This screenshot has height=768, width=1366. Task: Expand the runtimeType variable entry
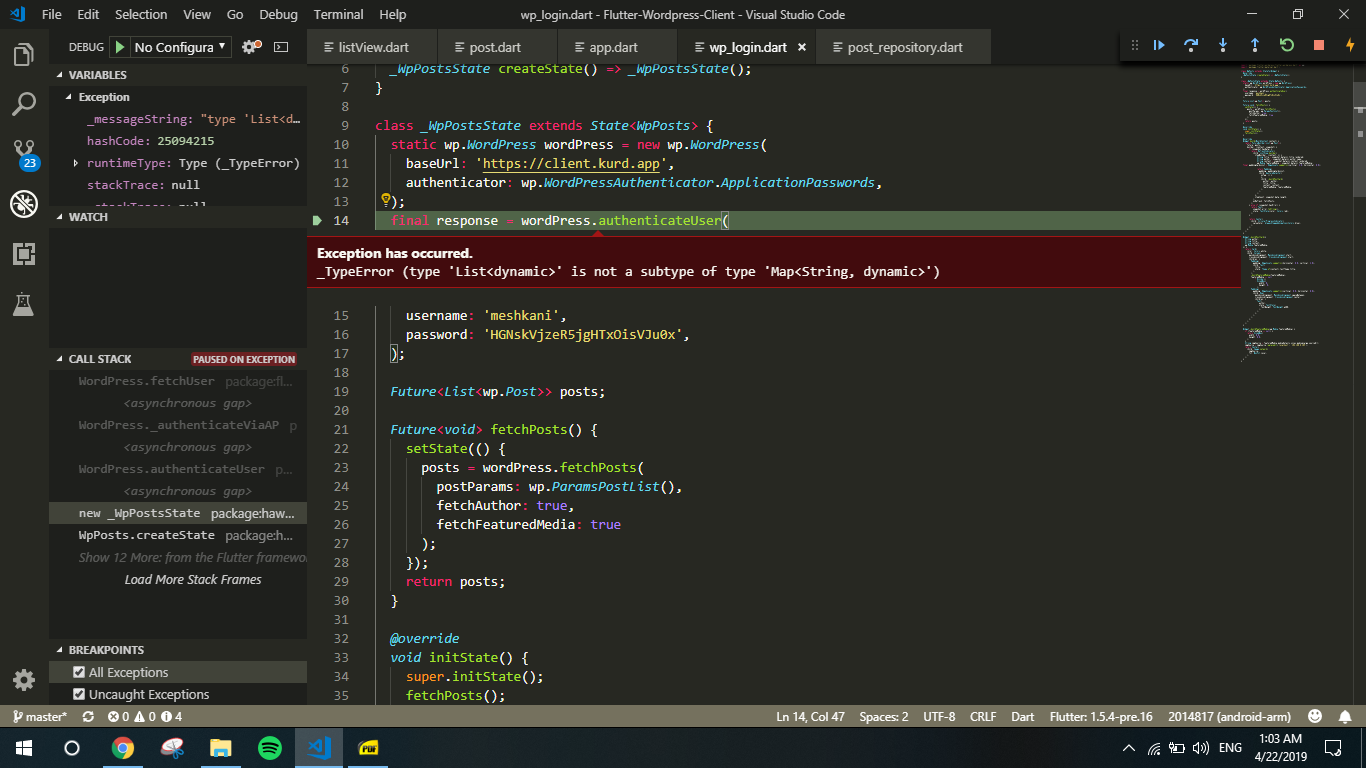click(x=75, y=162)
